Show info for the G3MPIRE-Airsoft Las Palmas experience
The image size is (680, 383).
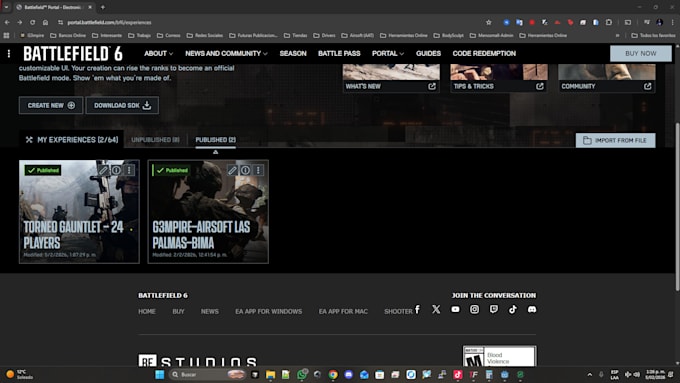pyautogui.click(x=245, y=170)
